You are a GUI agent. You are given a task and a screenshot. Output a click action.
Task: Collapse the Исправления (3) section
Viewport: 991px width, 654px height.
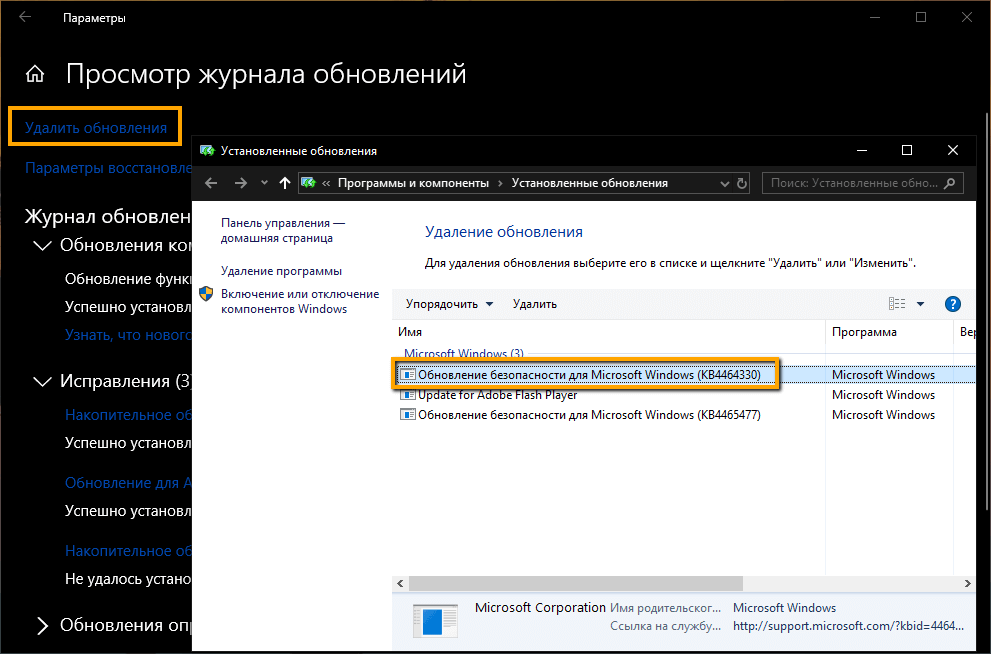tap(42, 381)
